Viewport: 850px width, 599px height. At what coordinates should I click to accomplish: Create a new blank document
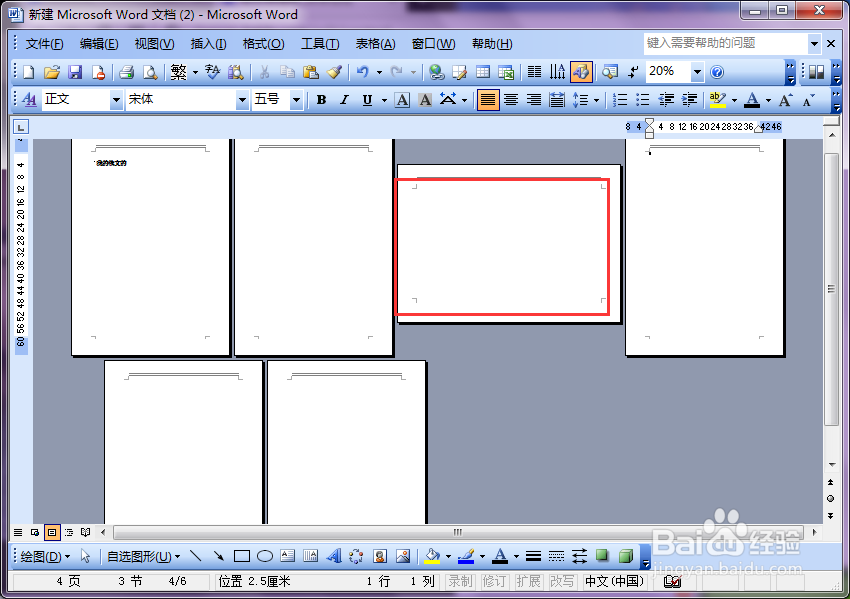point(29,72)
